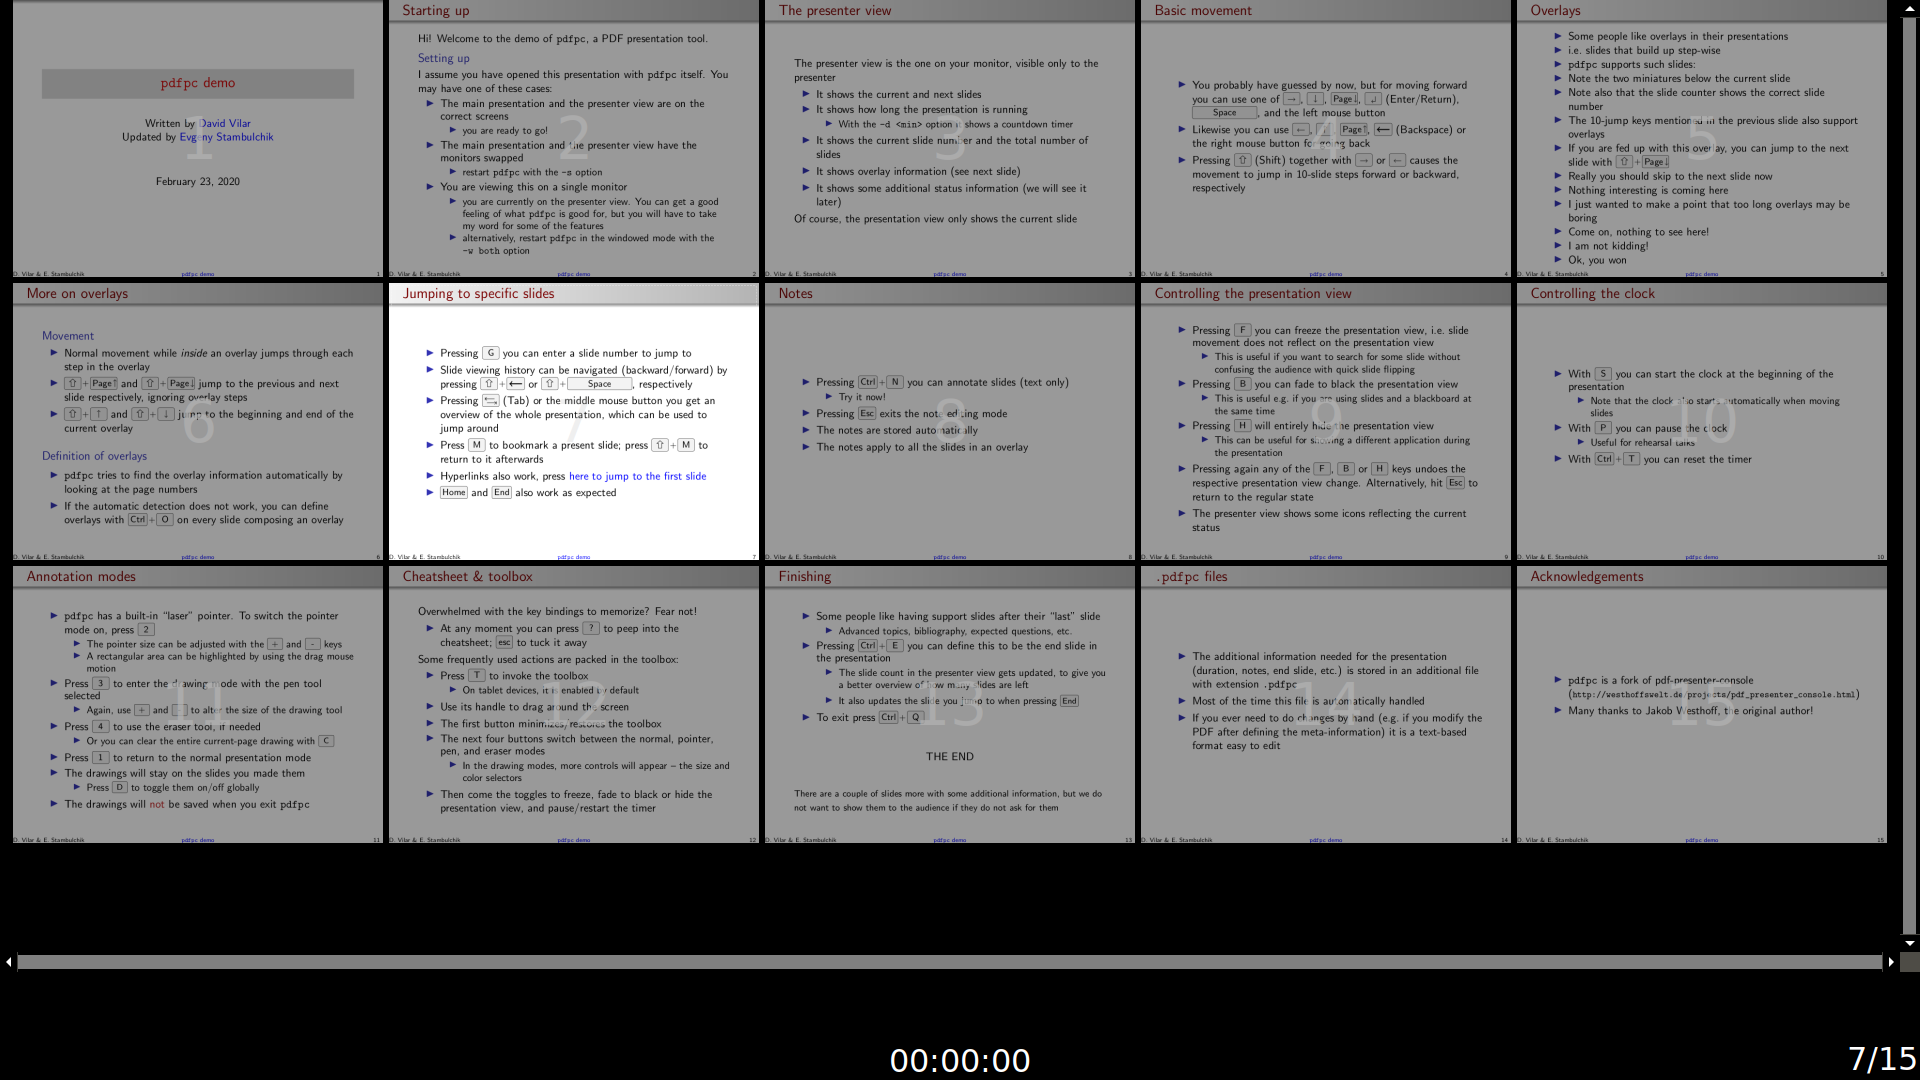Click highlighted Jumping to specific slides thumbnail
1920x1080 pixels.
click(574, 422)
